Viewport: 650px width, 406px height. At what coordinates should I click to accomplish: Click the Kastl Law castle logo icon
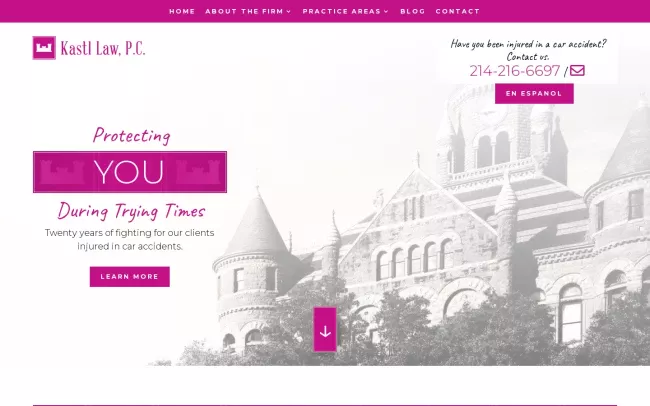point(44,48)
